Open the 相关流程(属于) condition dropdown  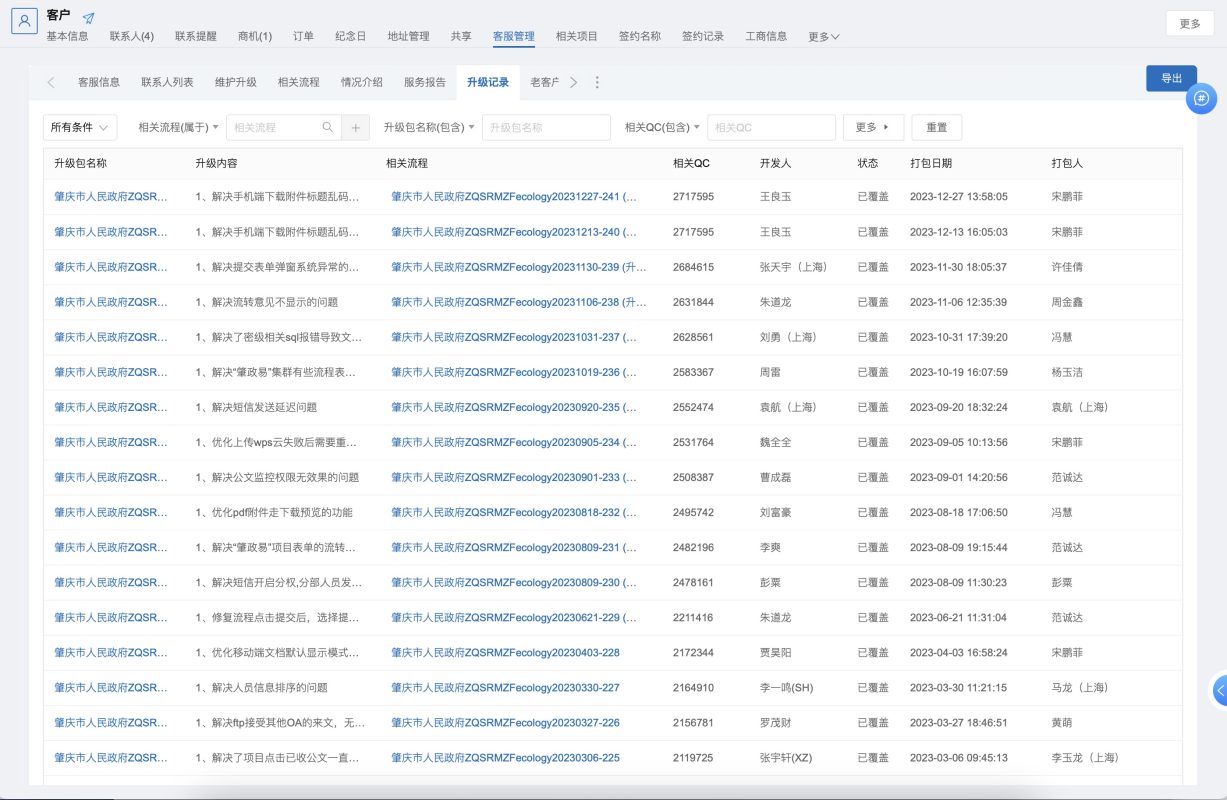[179, 128]
